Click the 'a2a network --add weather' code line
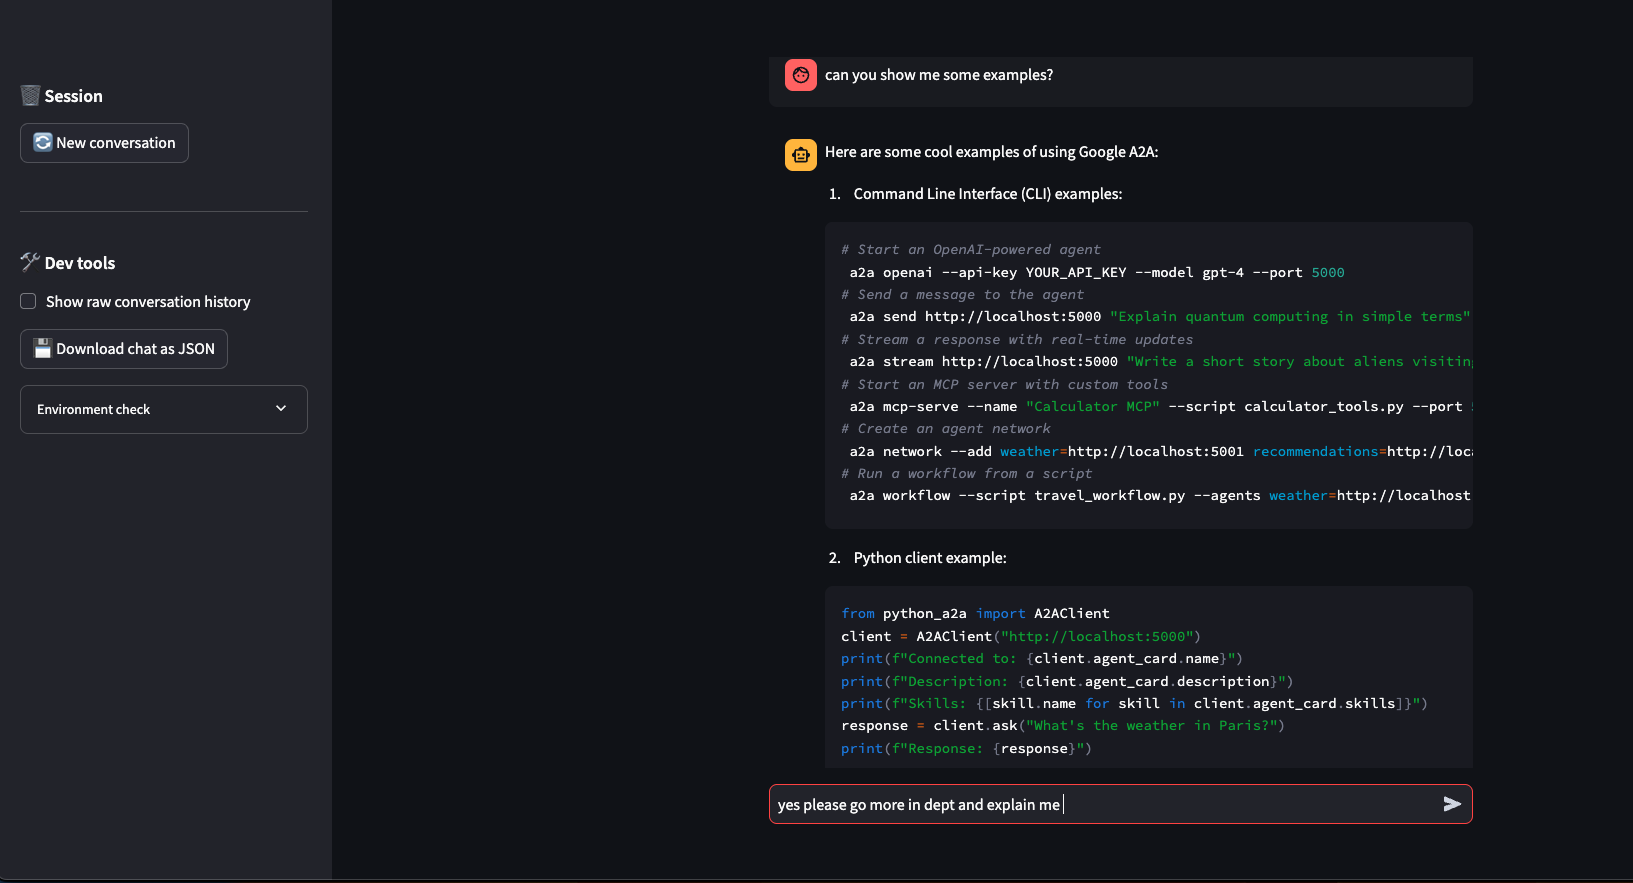The image size is (1633, 883). [1160, 451]
